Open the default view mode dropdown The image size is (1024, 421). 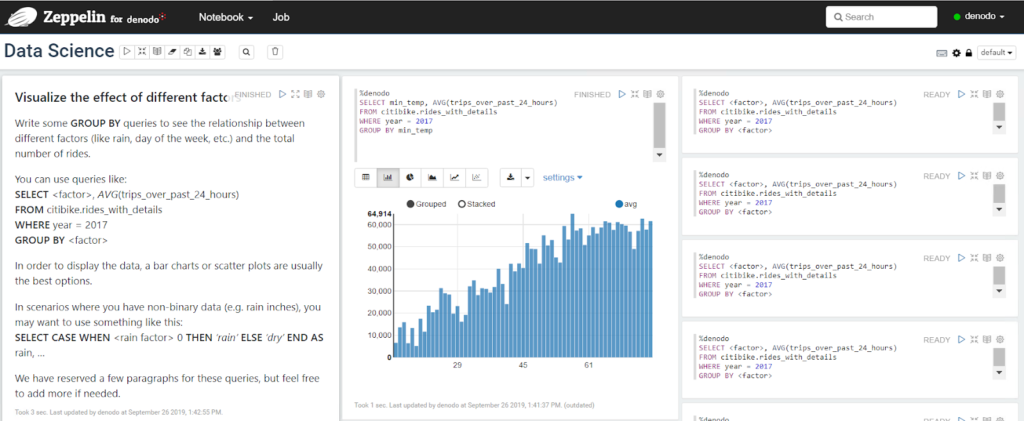[x=996, y=53]
